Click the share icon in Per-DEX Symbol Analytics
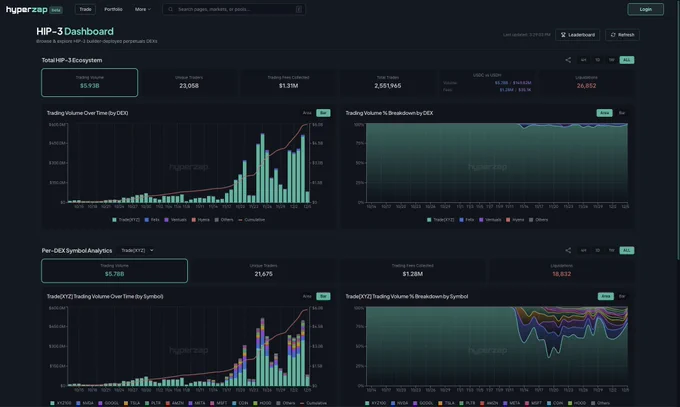 (568, 250)
